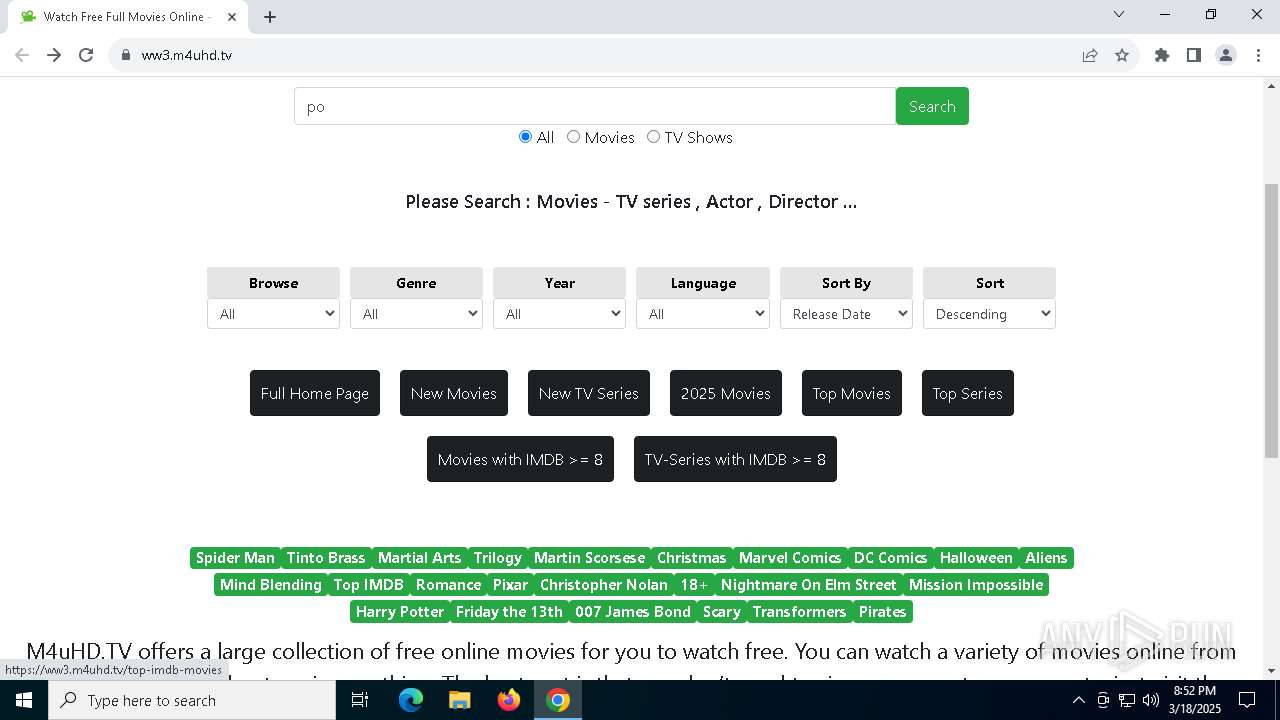Reload the page with the refresh icon
Viewport: 1280px width, 720px height.
pos(86,55)
